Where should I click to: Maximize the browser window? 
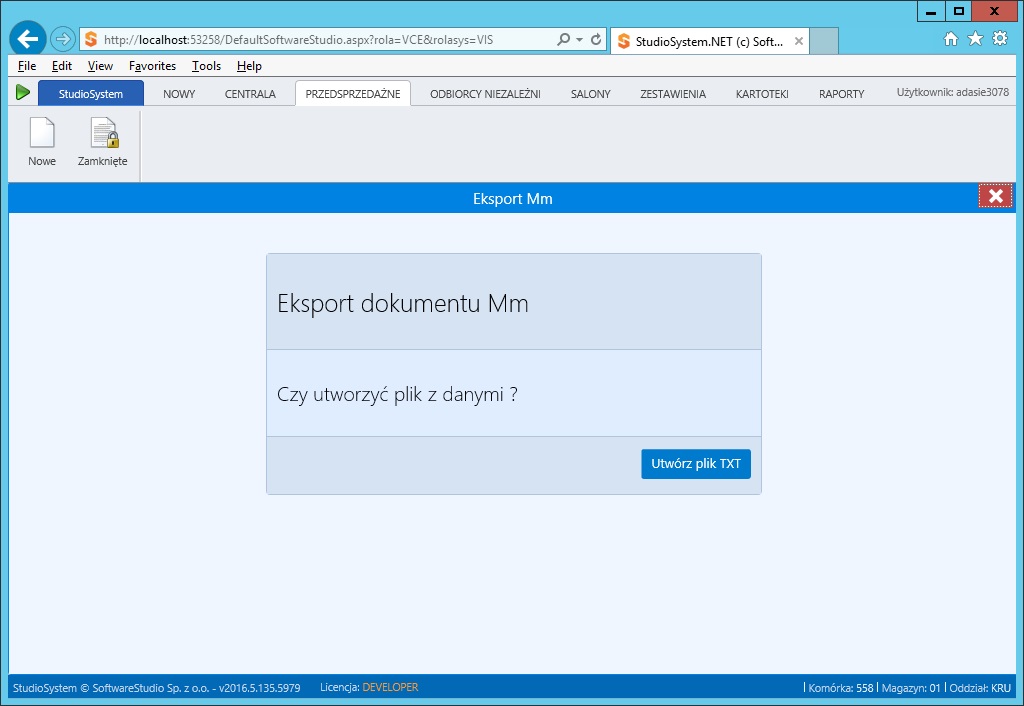pyautogui.click(x=958, y=11)
